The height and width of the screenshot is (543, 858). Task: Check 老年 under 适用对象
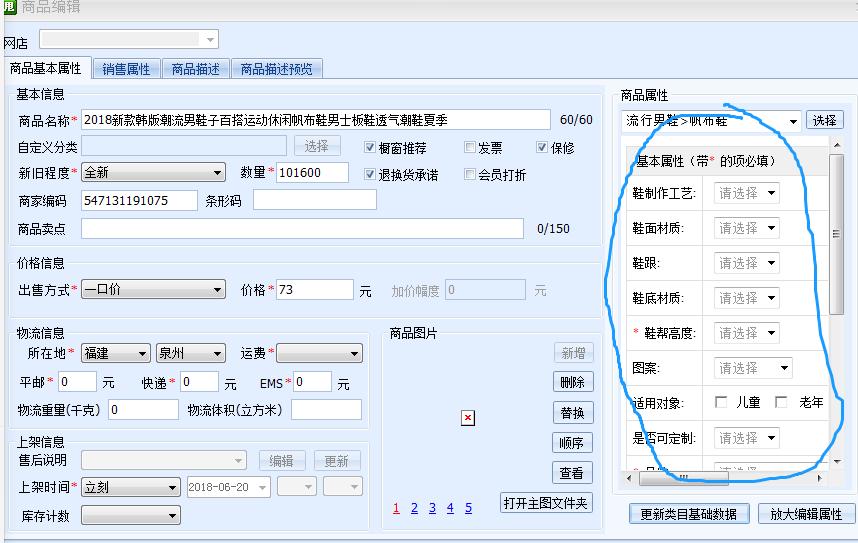click(781, 402)
